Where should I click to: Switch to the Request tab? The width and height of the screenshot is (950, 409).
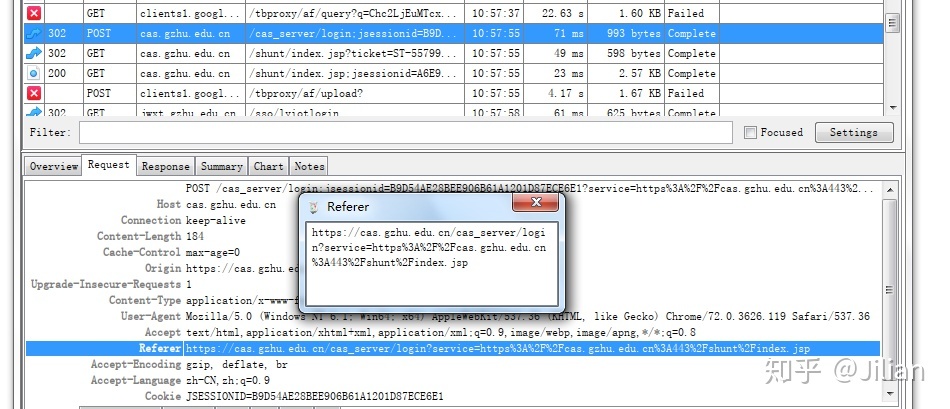[108, 165]
